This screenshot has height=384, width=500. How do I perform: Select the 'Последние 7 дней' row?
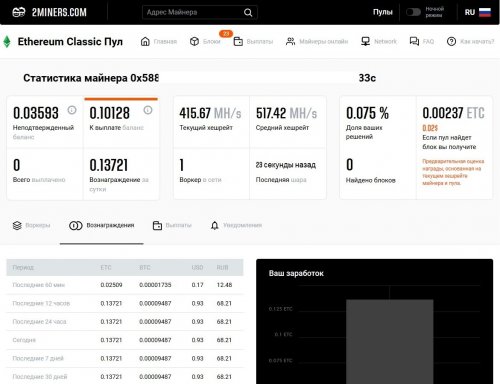125,358
